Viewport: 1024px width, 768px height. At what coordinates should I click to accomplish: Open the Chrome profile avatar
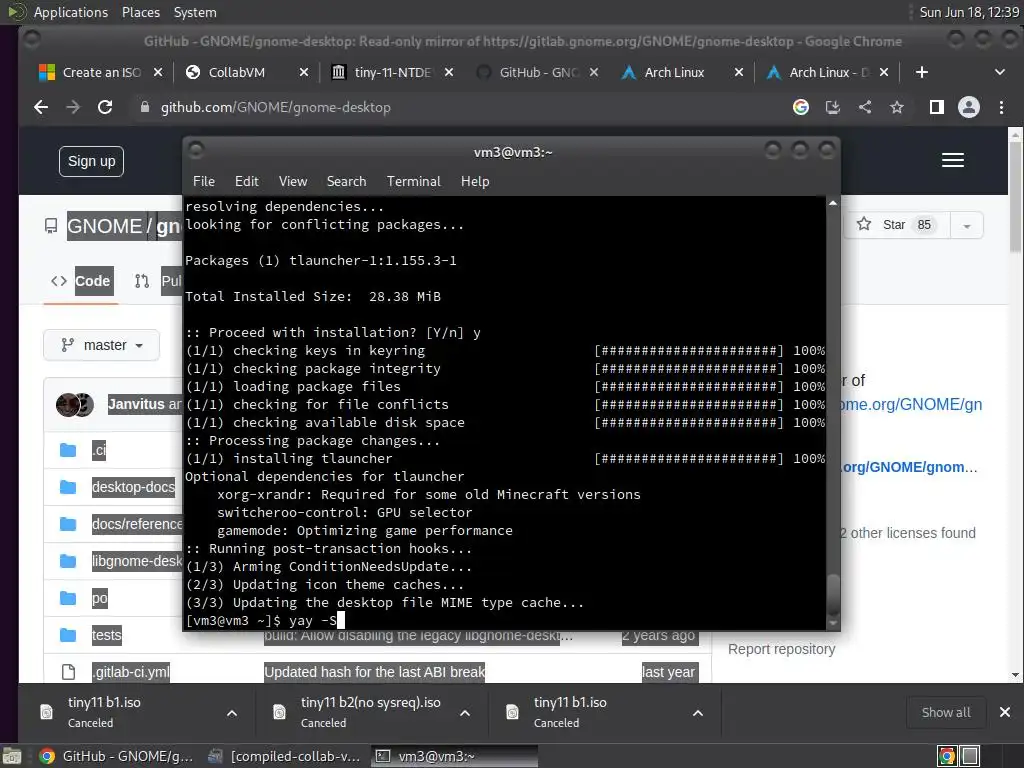[x=968, y=107]
